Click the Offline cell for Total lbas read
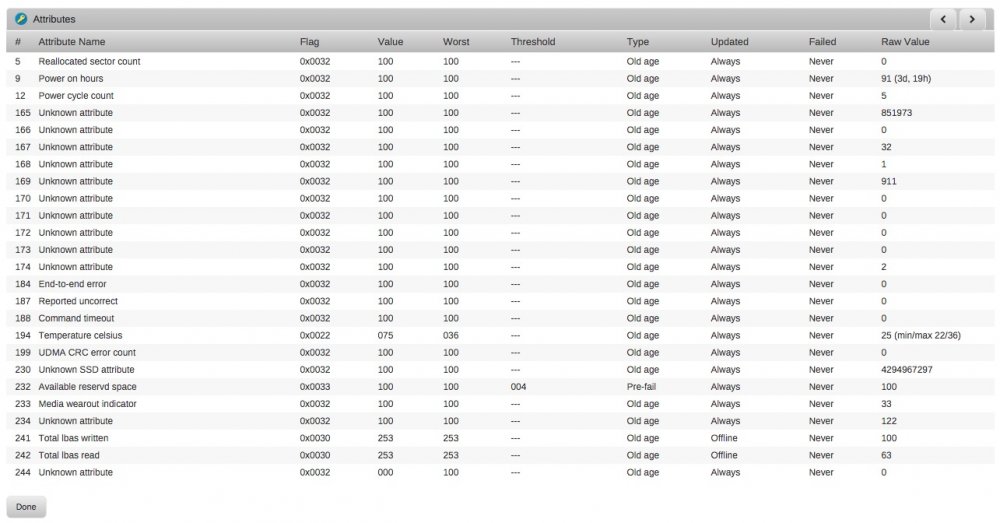This screenshot has height=523, width=1000. [724, 455]
